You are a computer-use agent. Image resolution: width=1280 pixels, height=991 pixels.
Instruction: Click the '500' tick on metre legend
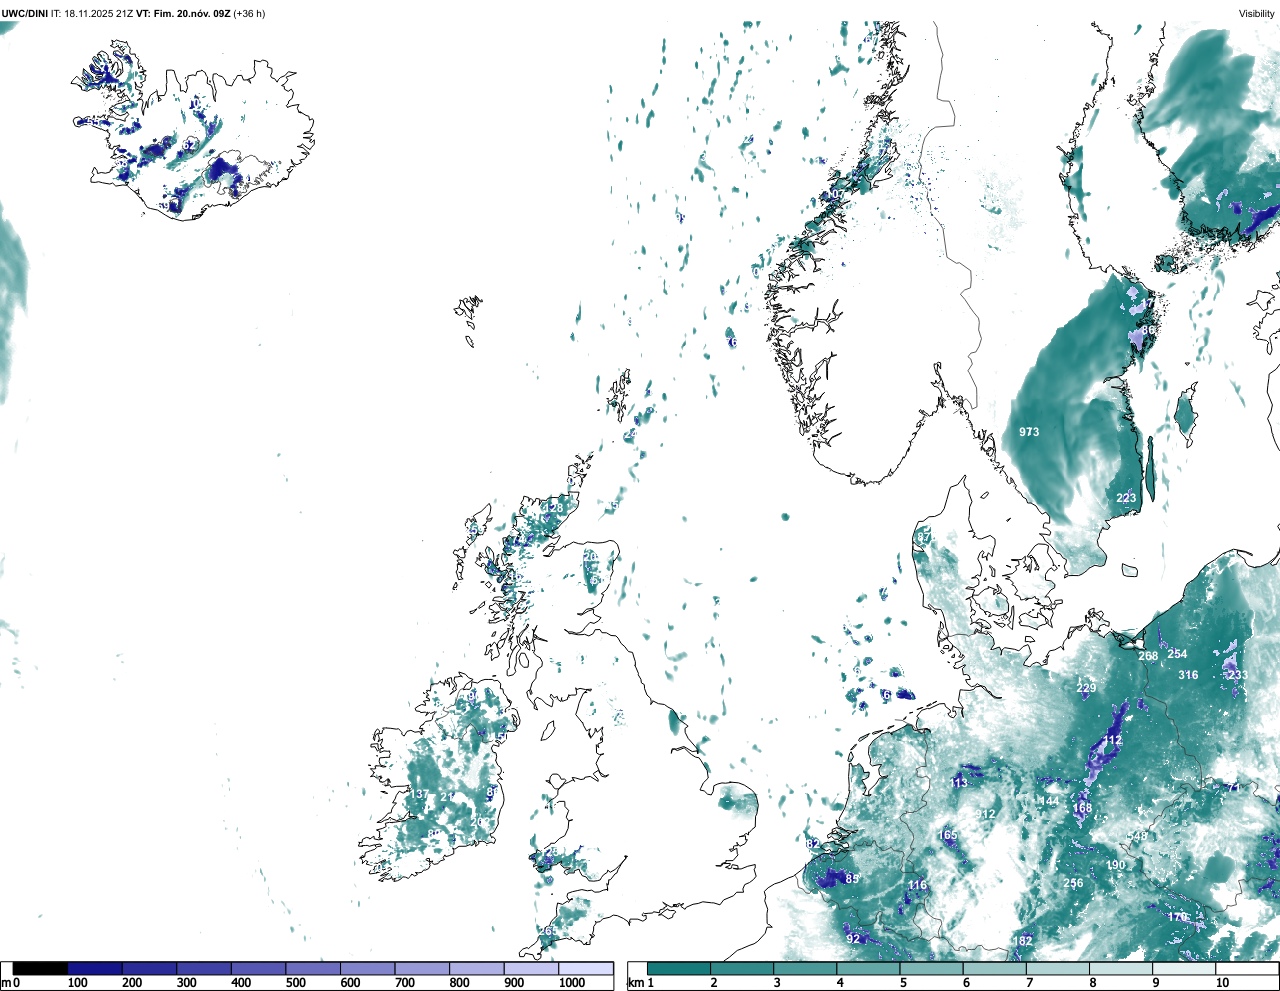click(x=296, y=983)
